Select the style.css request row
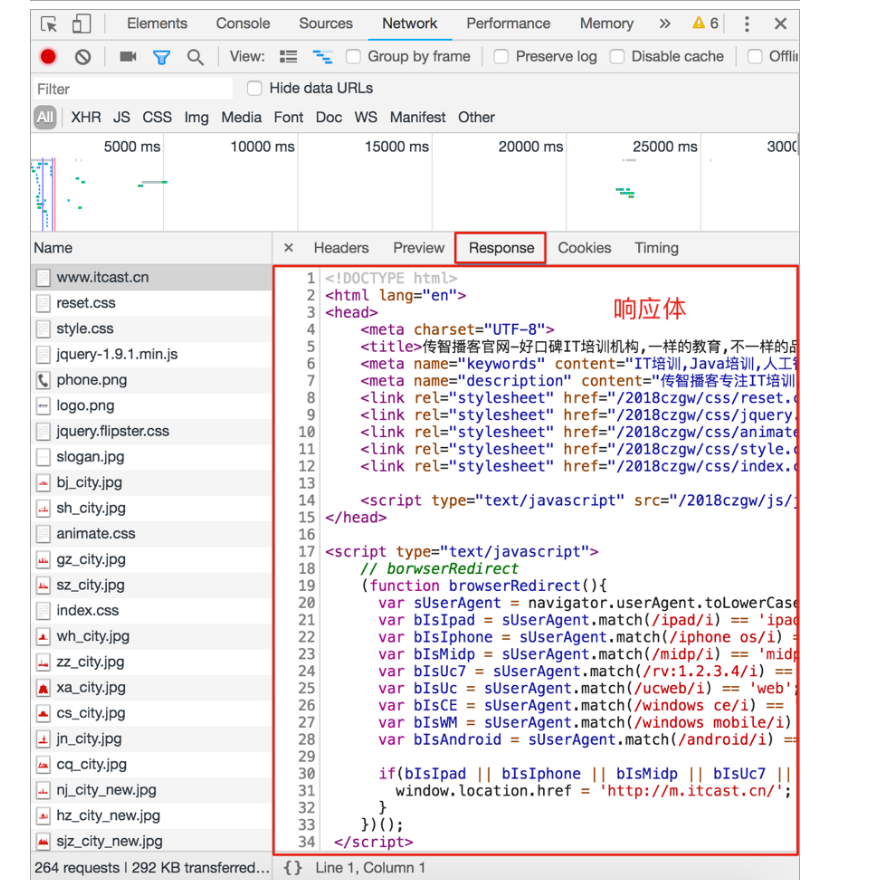This screenshot has width=871, height=880. 152,329
